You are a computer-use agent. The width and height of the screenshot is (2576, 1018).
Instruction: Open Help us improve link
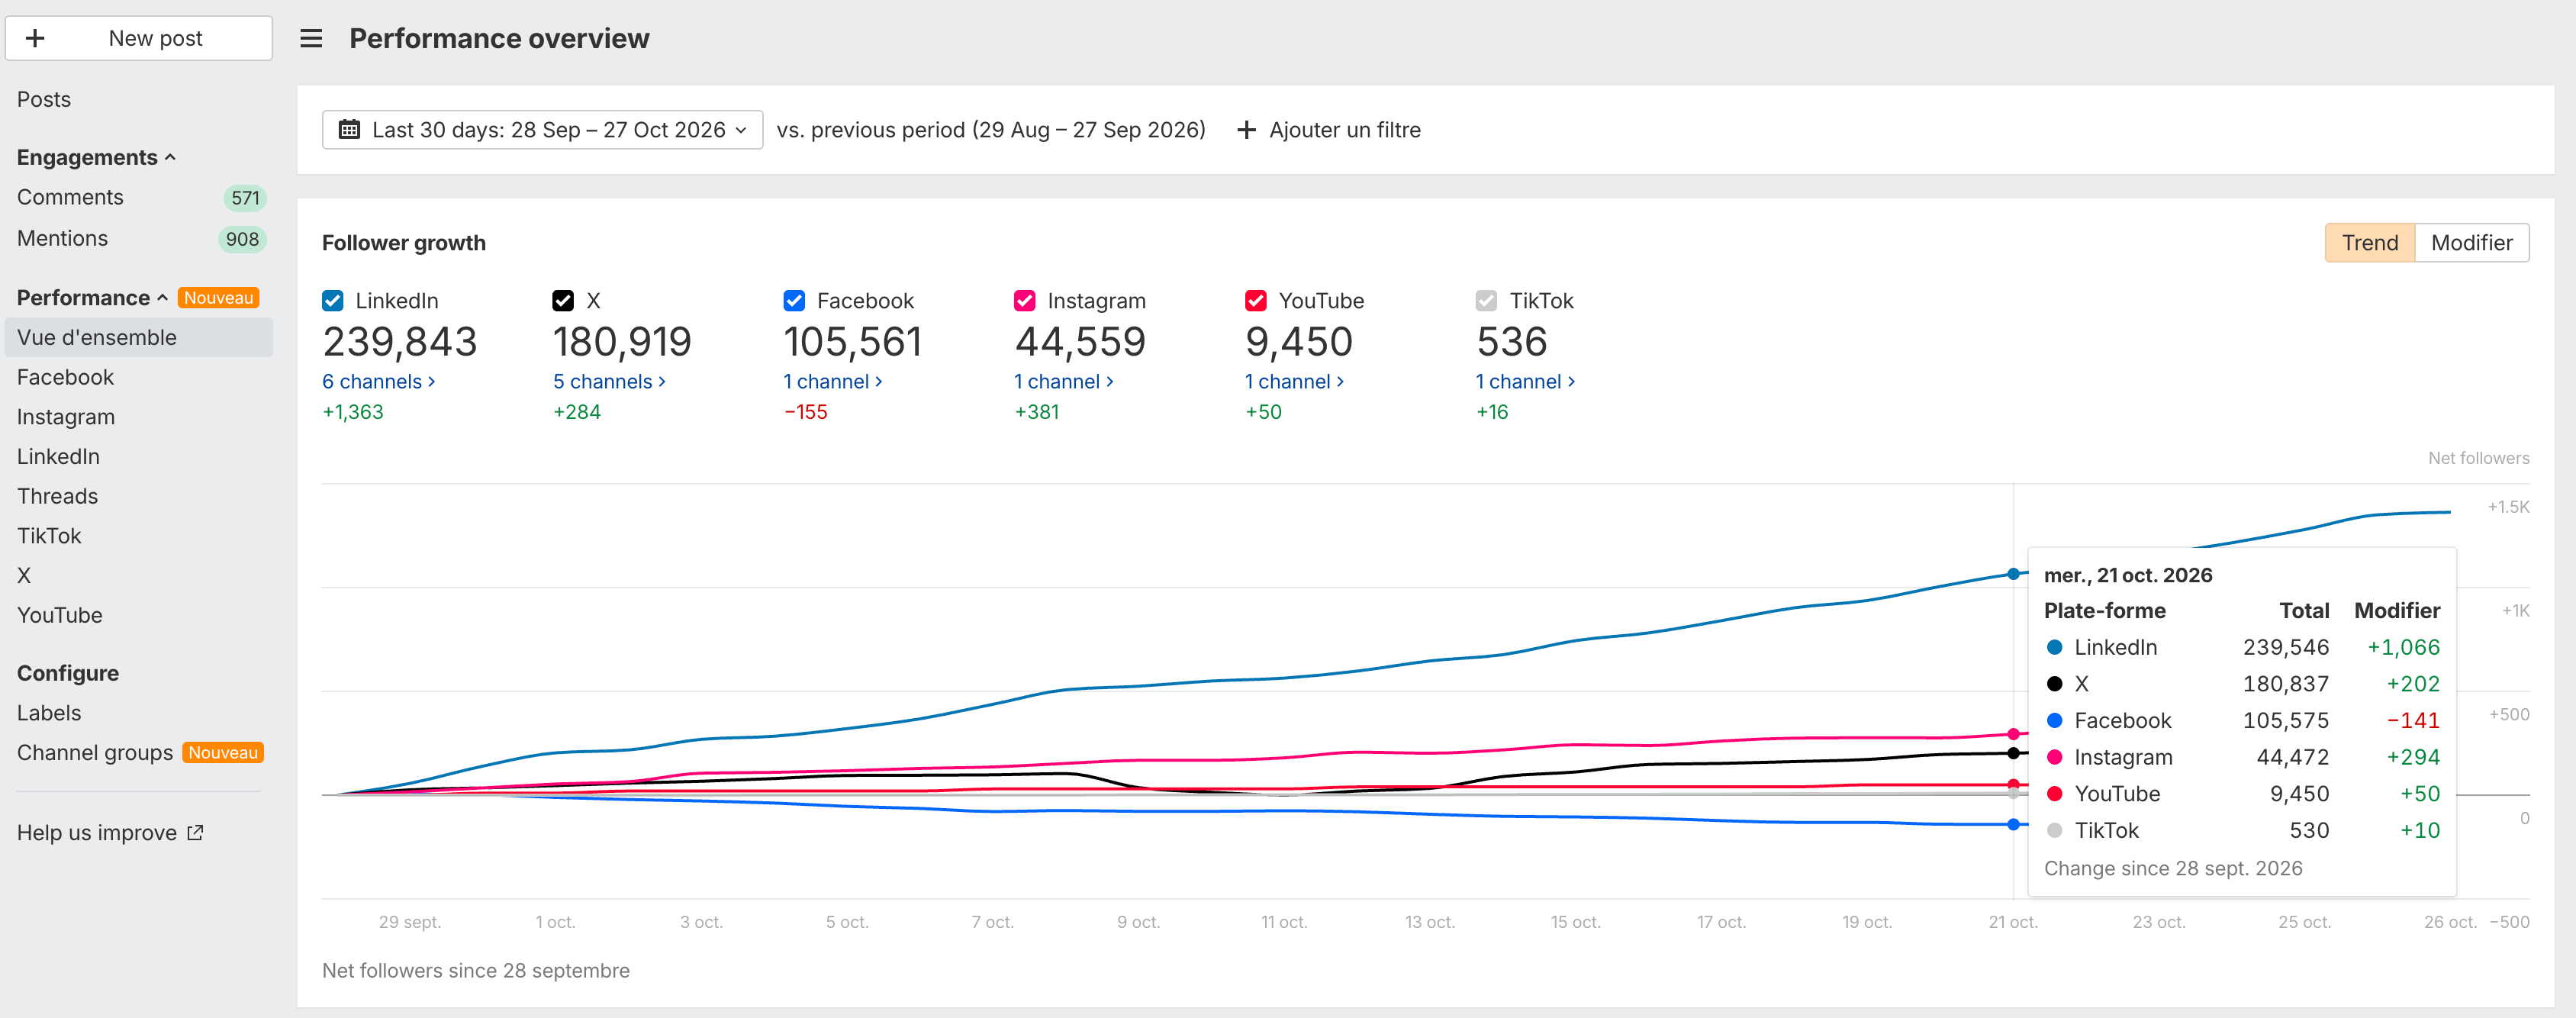110,832
